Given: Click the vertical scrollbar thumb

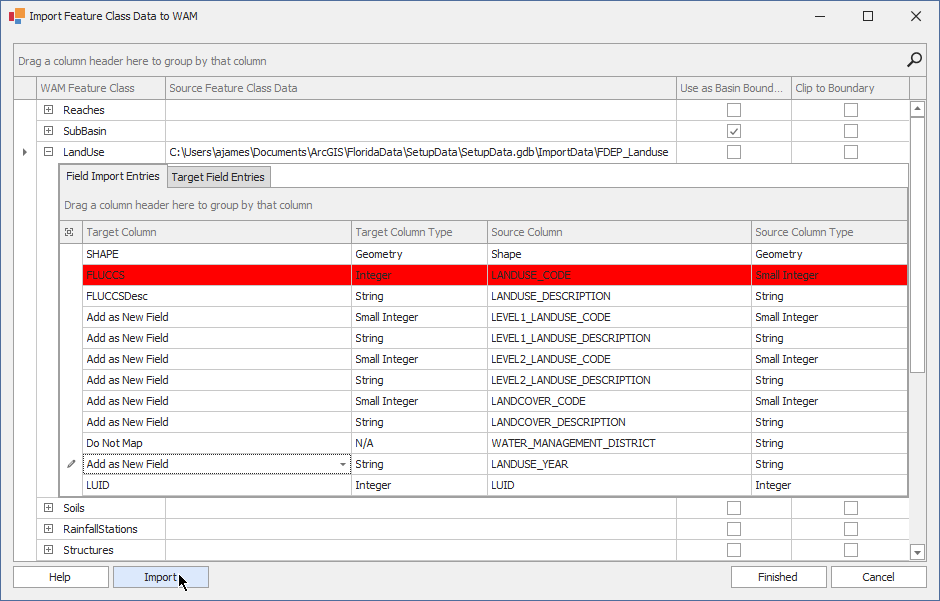Looking at the screenshot, I should pos(917,244).
